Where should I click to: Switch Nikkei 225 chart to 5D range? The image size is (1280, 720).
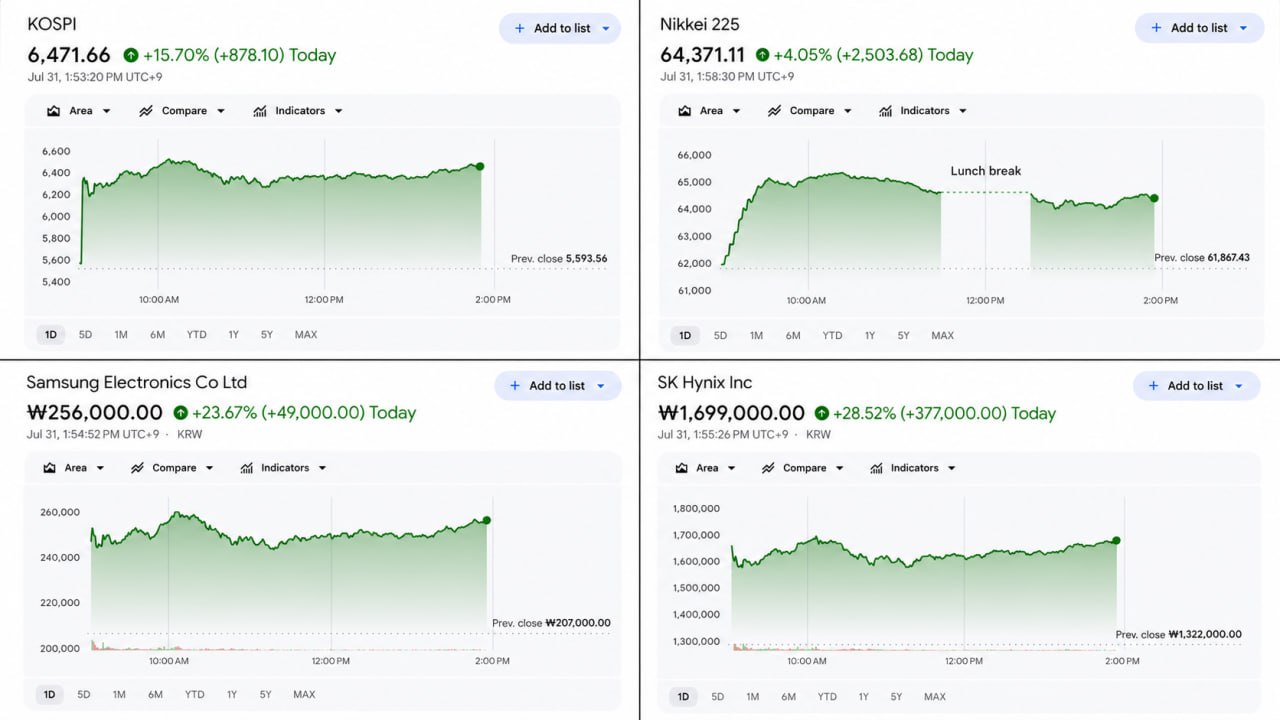point(720,336)
